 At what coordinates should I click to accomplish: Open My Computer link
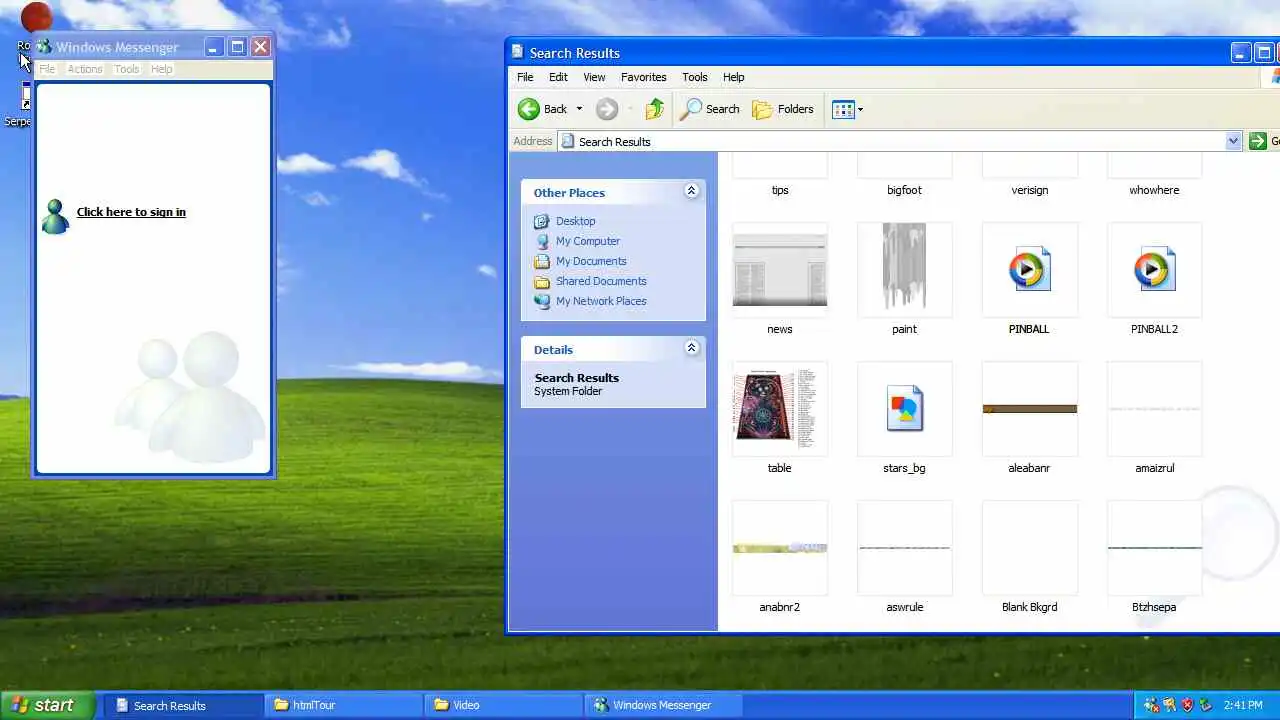588,241
